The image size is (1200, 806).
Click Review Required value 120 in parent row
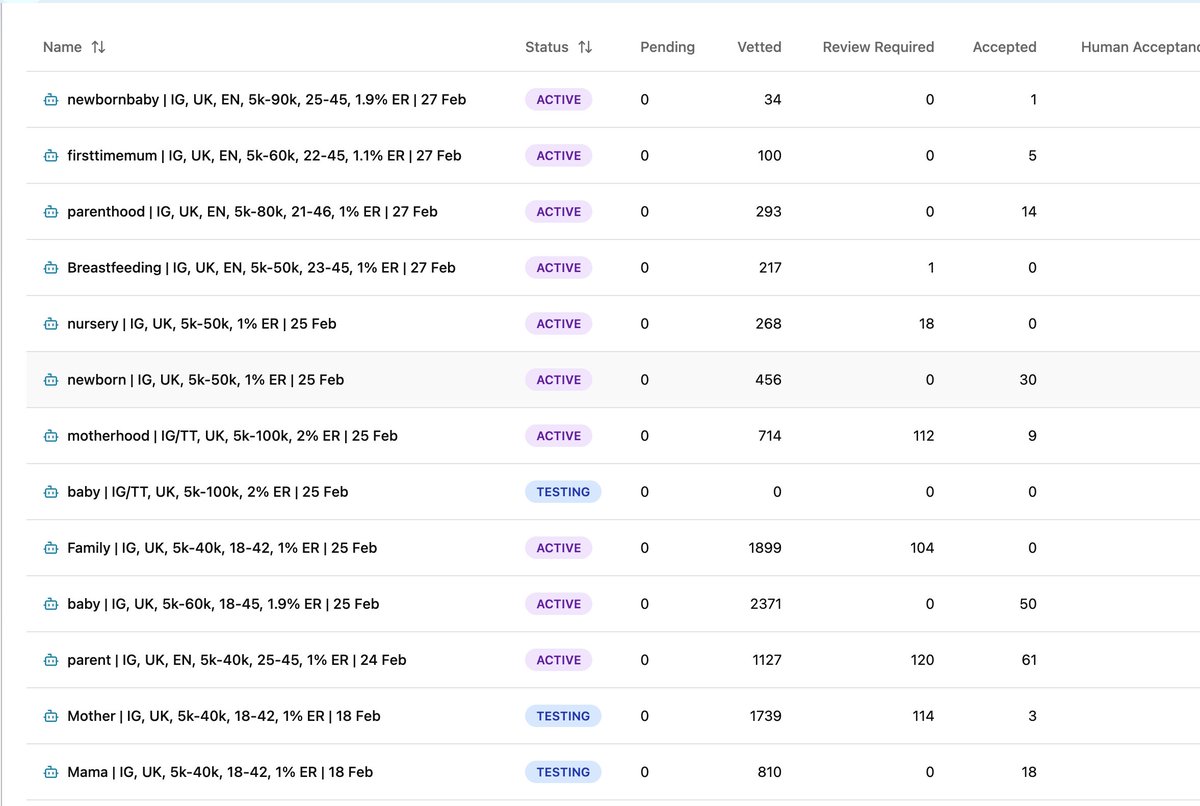pyautogui.click(x=922, y=660)
